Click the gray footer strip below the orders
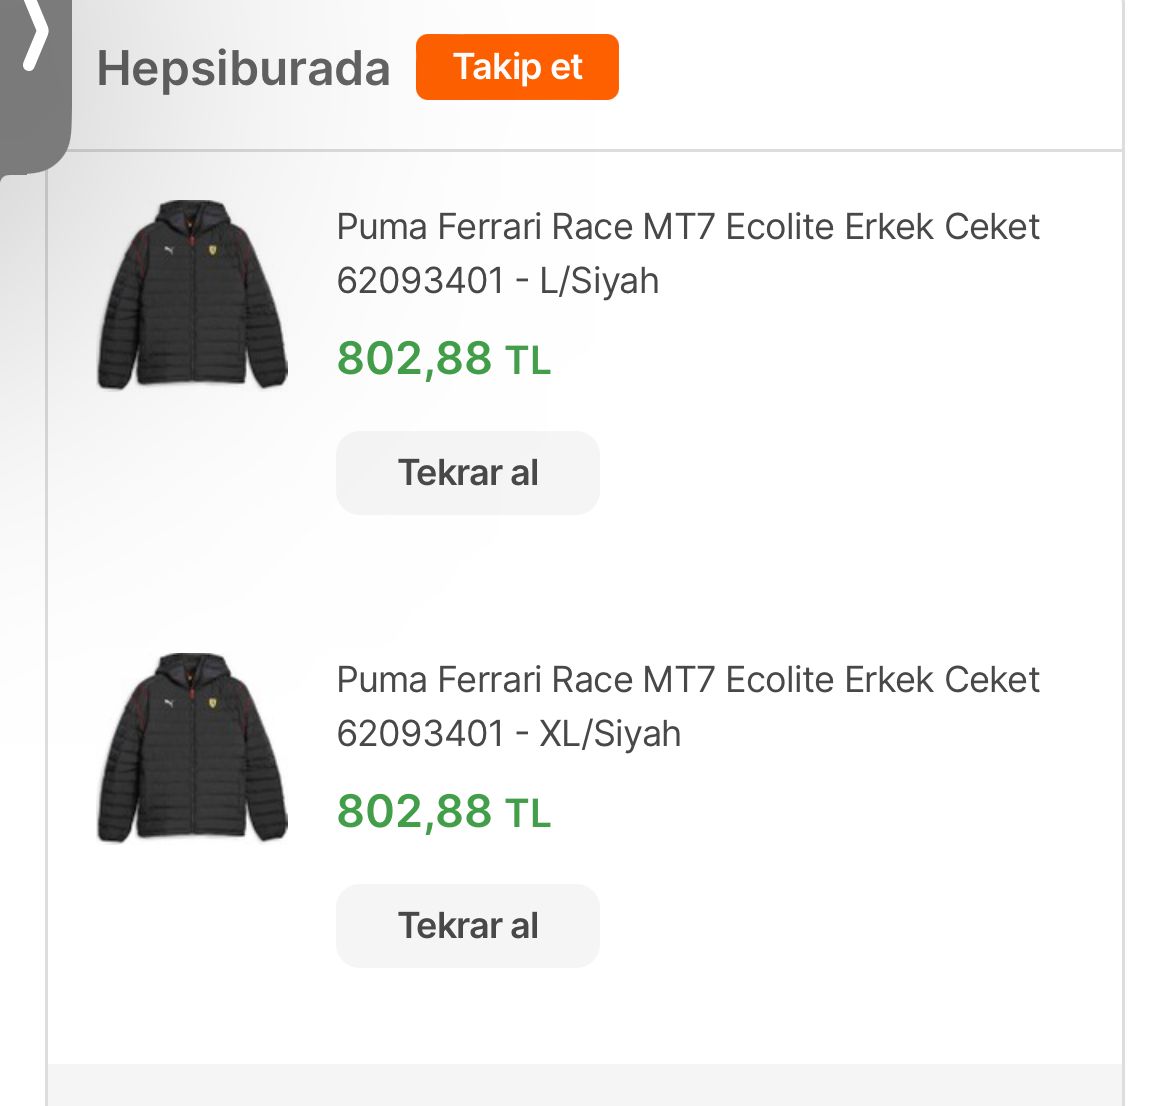The height and width of the screenshot is (1106, 1170). [585, 1085]
